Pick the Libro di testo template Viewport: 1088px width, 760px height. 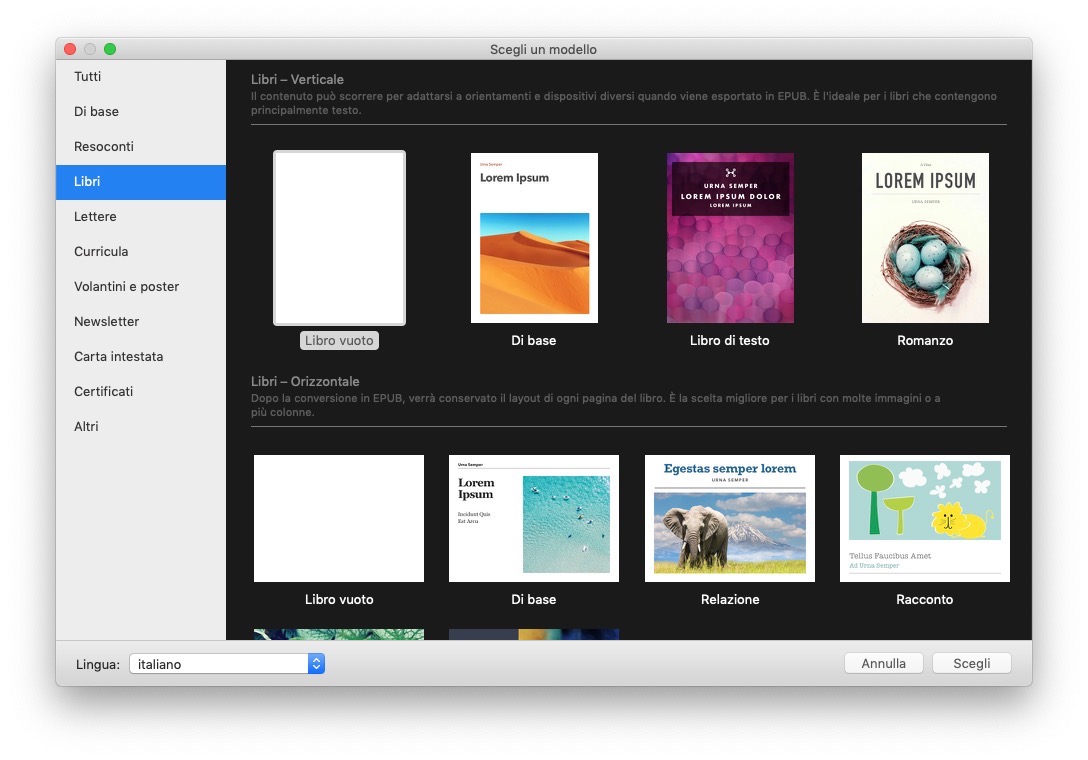click(730, 238)
